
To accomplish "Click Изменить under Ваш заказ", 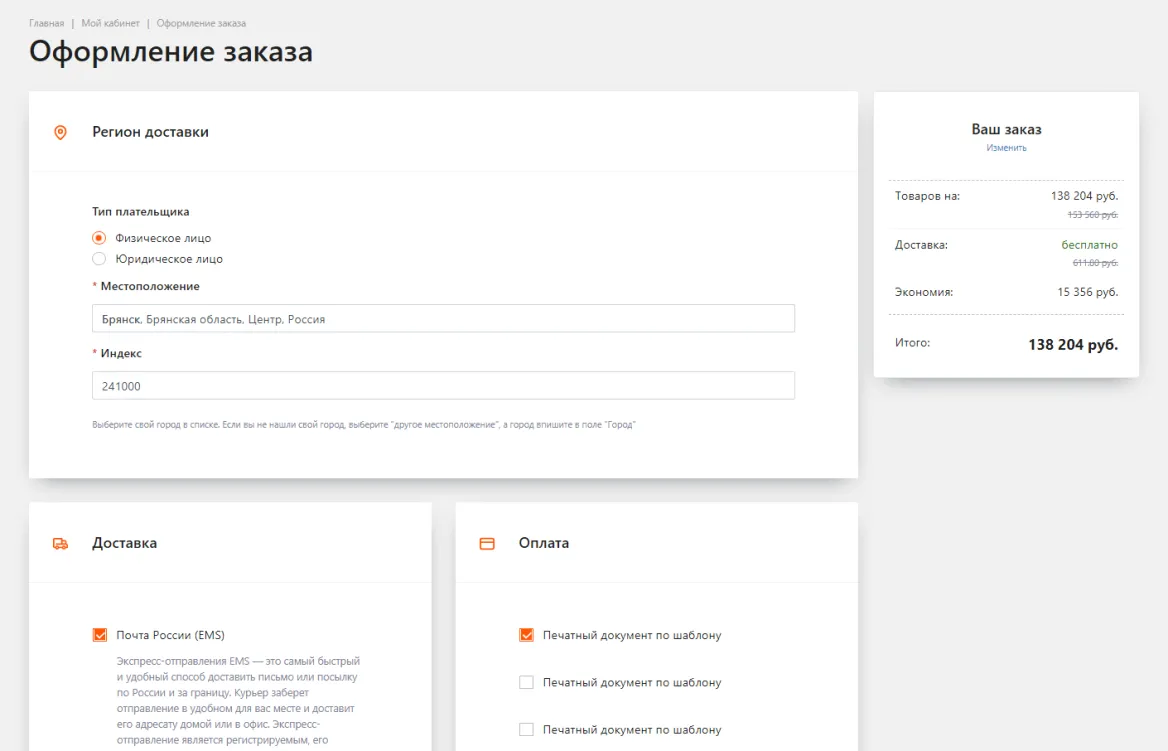I will click(x=1006, y=148).
